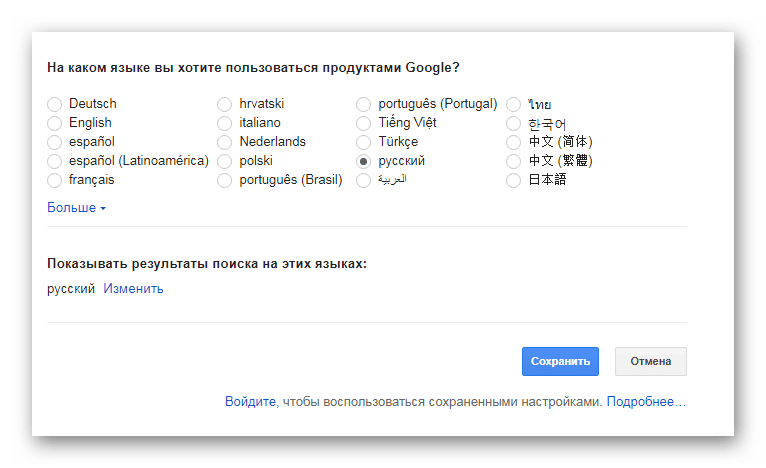Open the Изменить search languages link

click(x=133, y=289)
